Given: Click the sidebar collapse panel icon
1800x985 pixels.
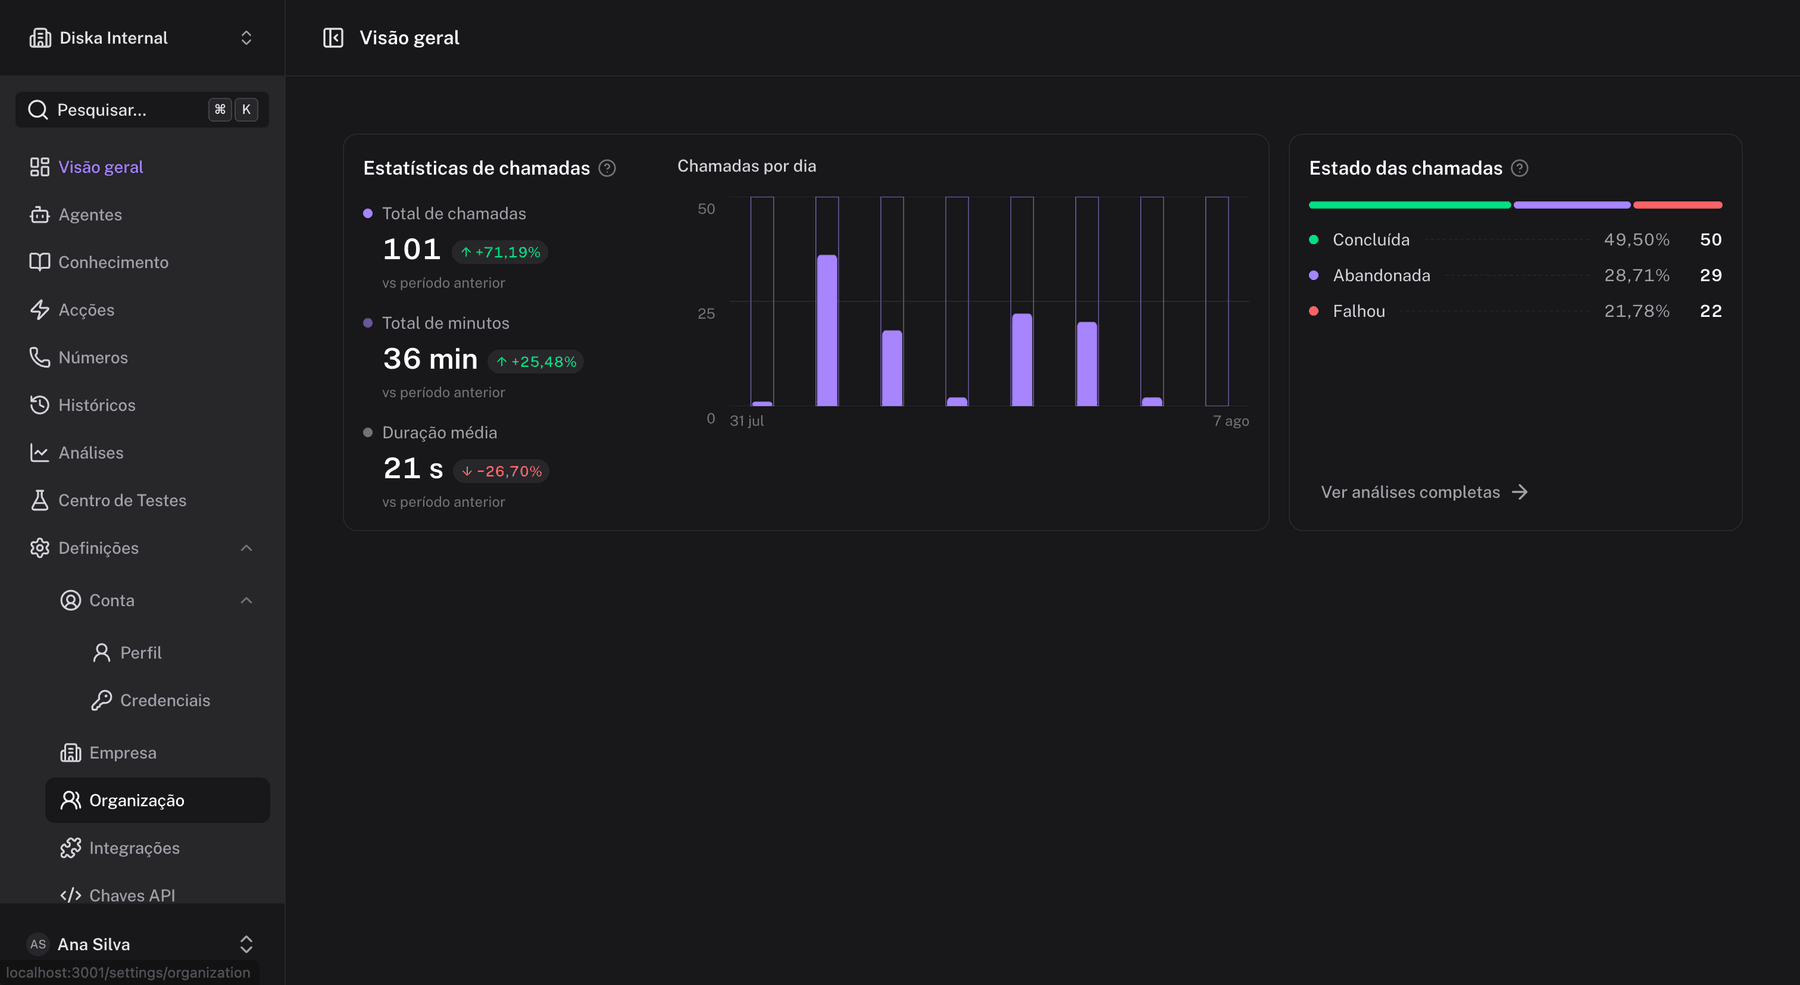Looking at the screenshot, I should tap(333, 38).
